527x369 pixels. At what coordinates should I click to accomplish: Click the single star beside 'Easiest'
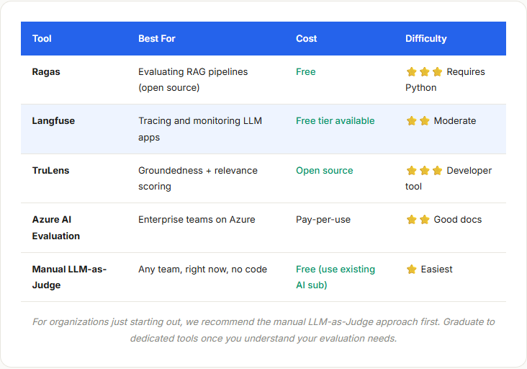411,269
